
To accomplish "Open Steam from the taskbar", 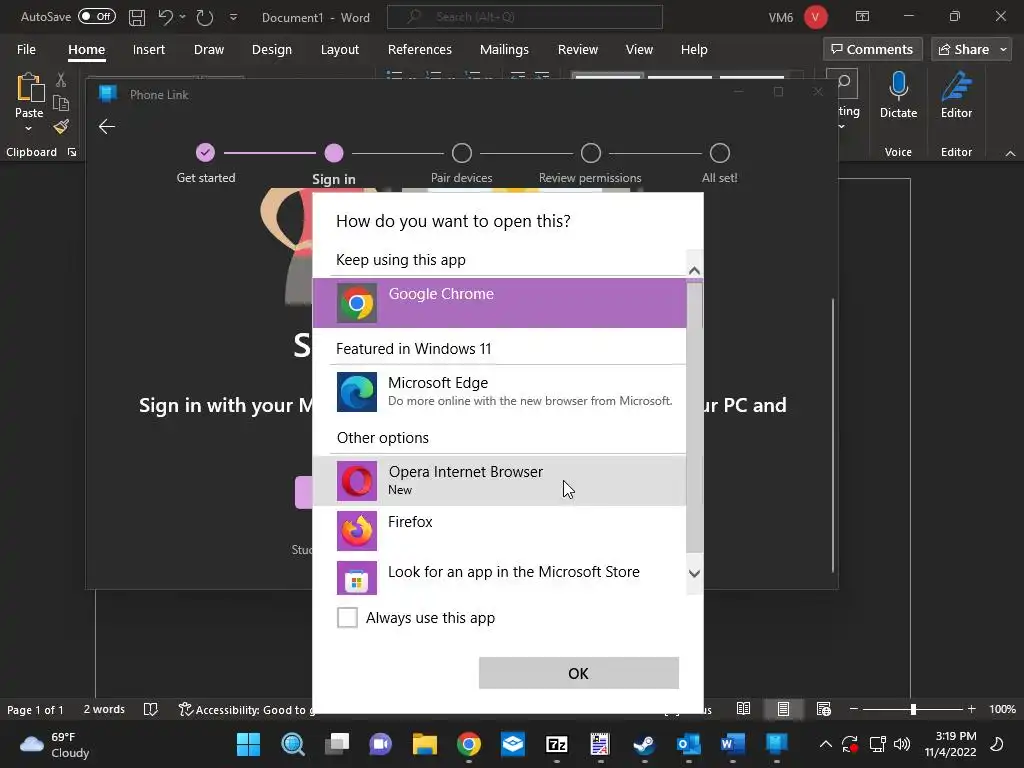I will pyautogui.click(x=645, y=744).
